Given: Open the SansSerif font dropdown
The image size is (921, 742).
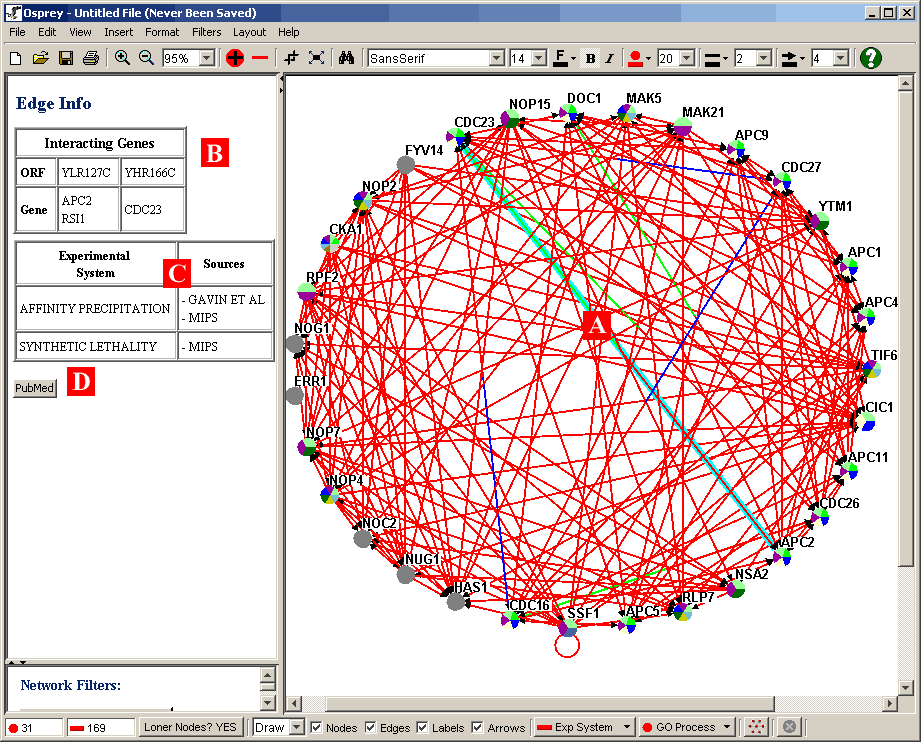Looking at the screenshot, I should (496, 59).
